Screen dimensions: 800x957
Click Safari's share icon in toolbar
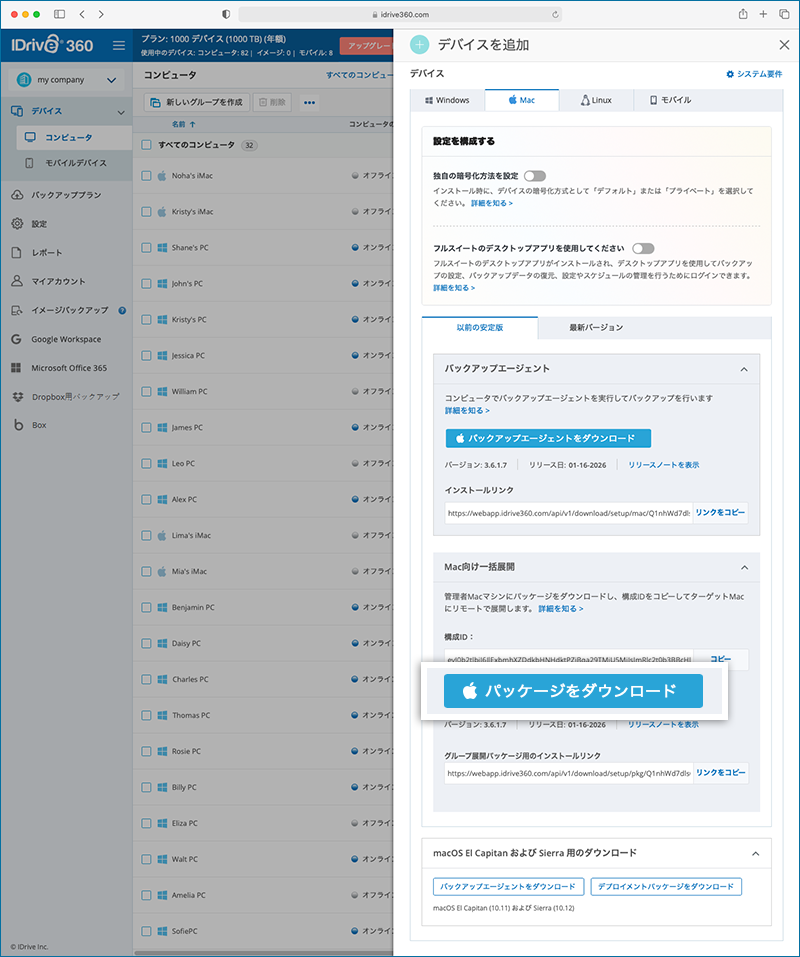coord(743,14)
